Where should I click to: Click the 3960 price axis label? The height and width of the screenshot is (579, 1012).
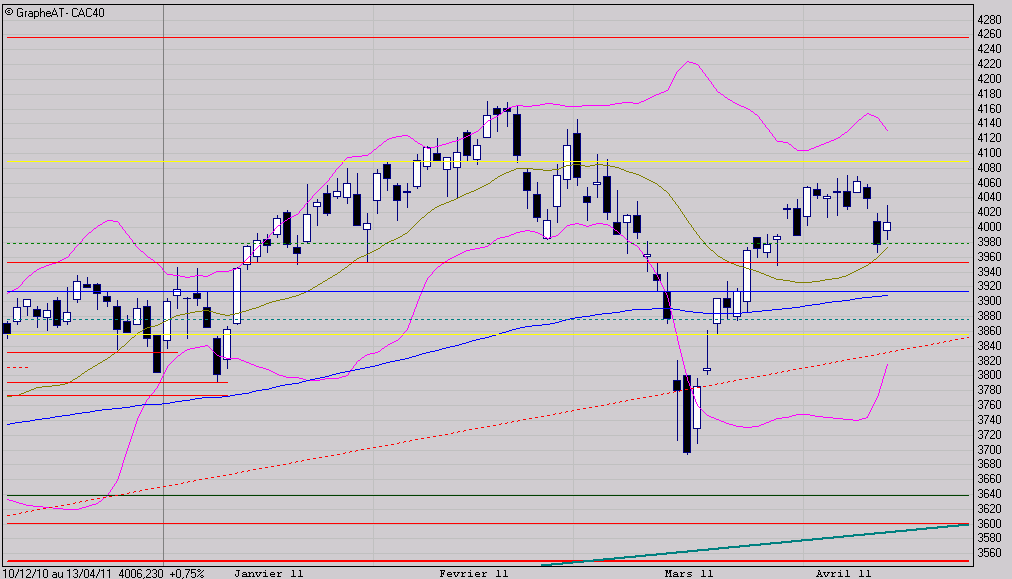coord(989,257)
